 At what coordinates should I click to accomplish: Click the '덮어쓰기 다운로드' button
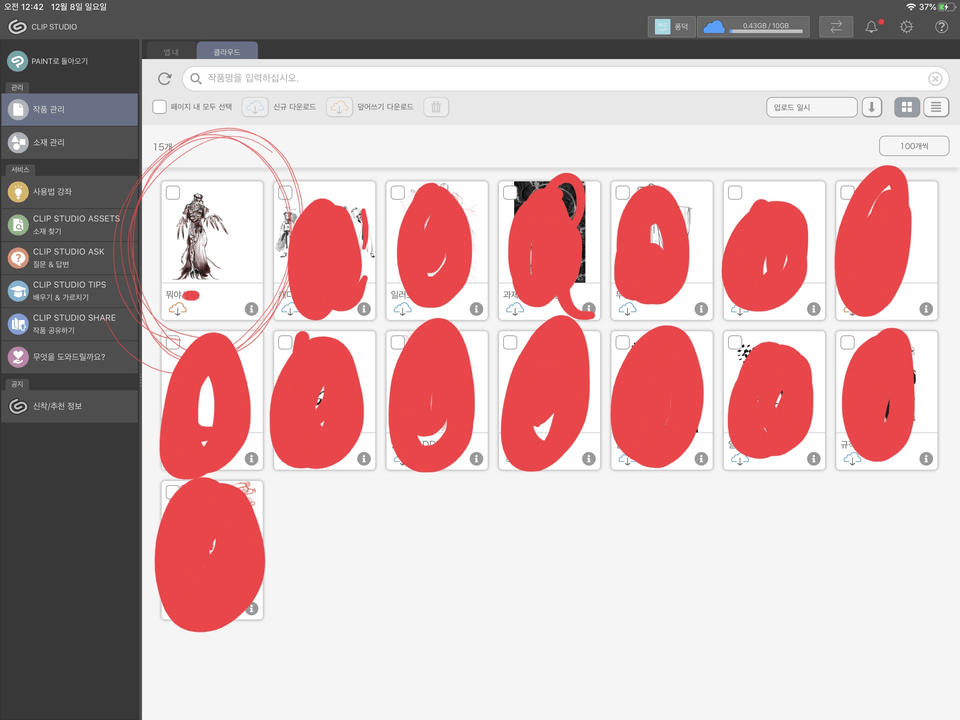pos(370,107)
